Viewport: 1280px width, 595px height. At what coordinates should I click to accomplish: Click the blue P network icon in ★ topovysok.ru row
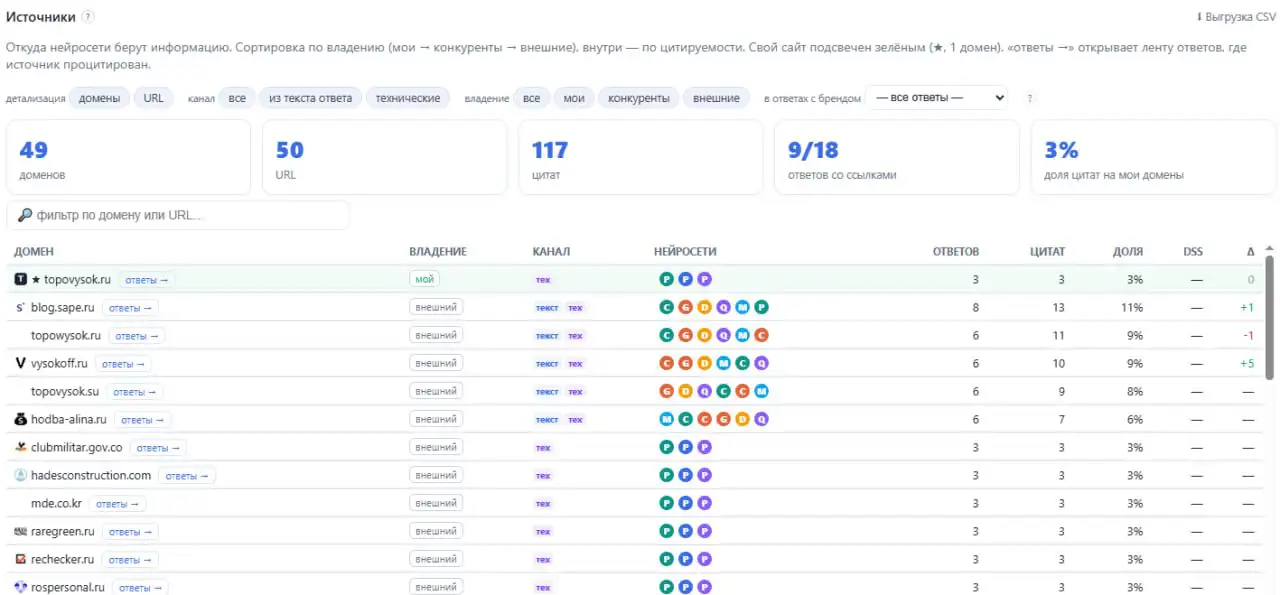pos(685,279)
